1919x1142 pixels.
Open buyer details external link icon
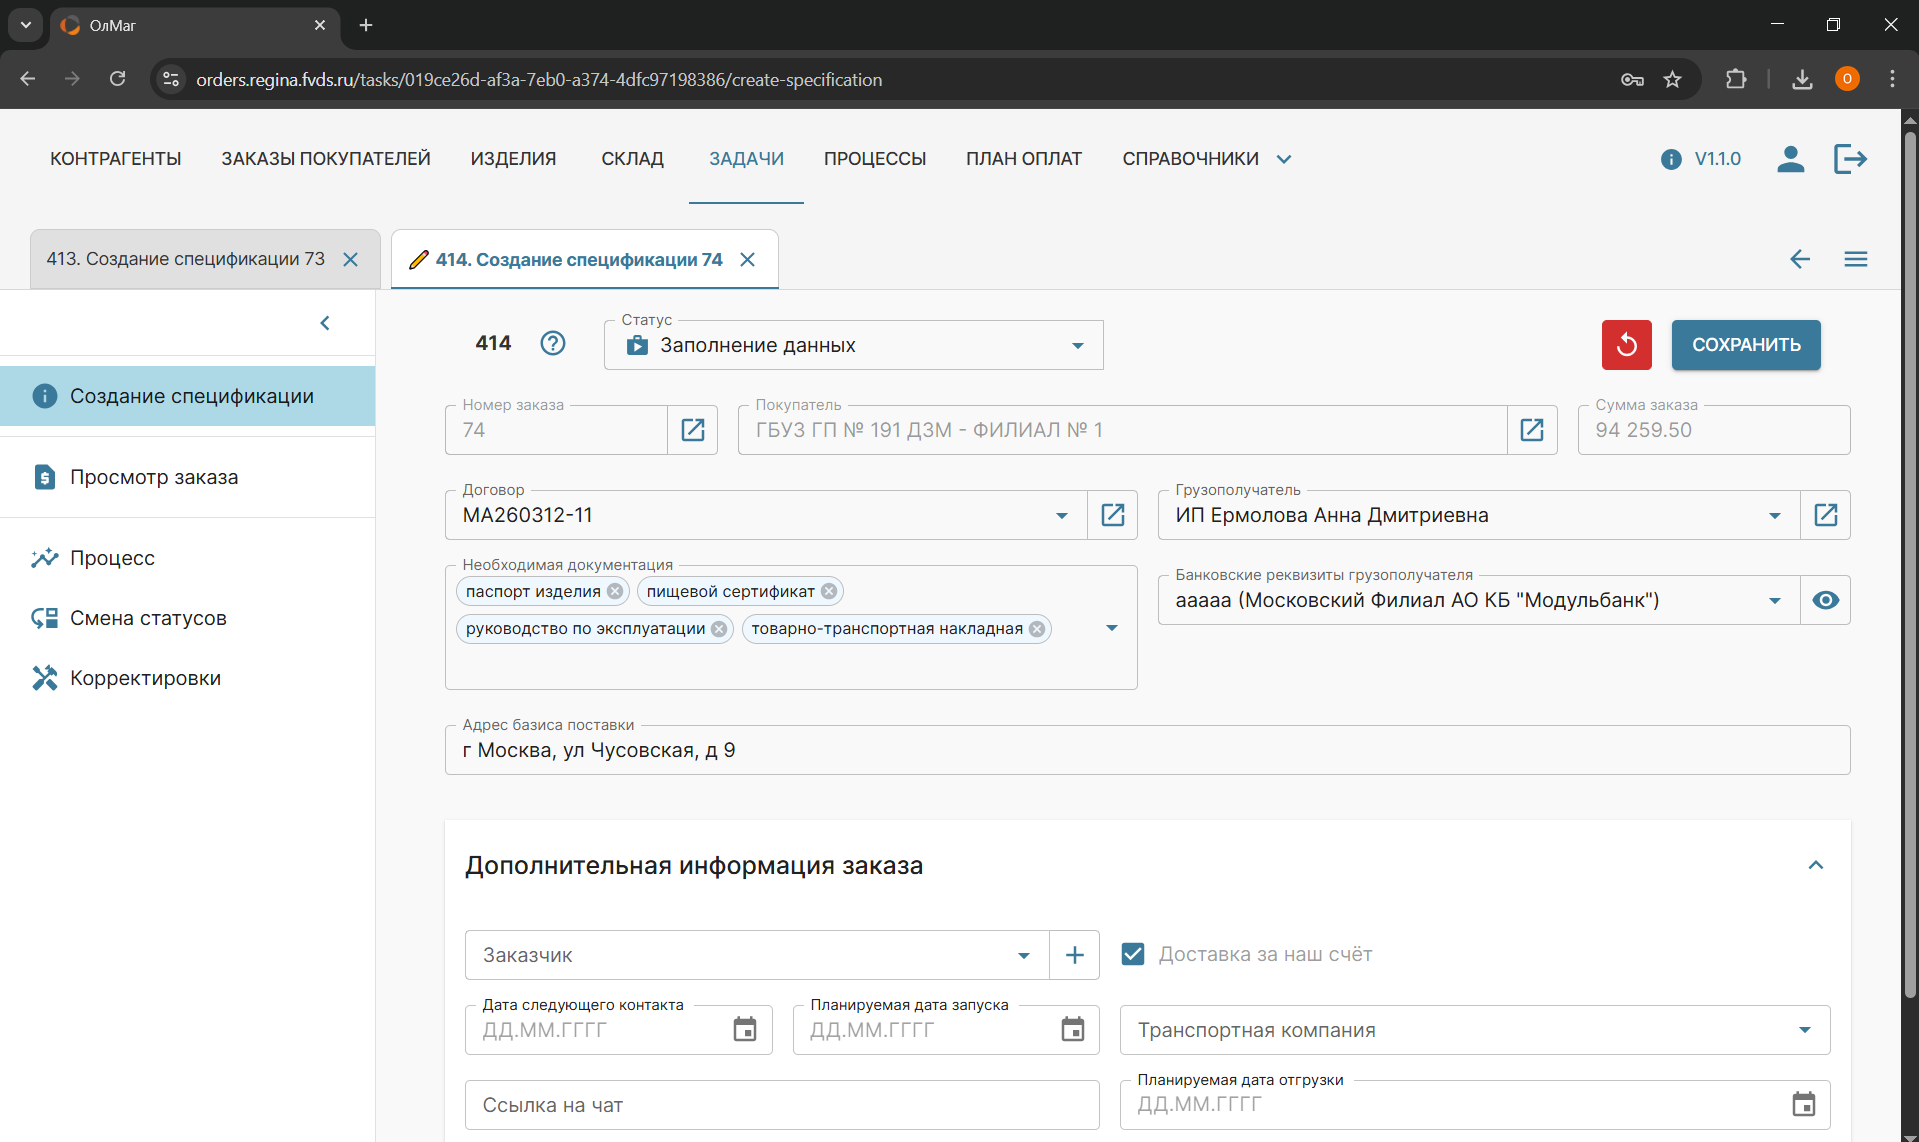point(1531,430)
